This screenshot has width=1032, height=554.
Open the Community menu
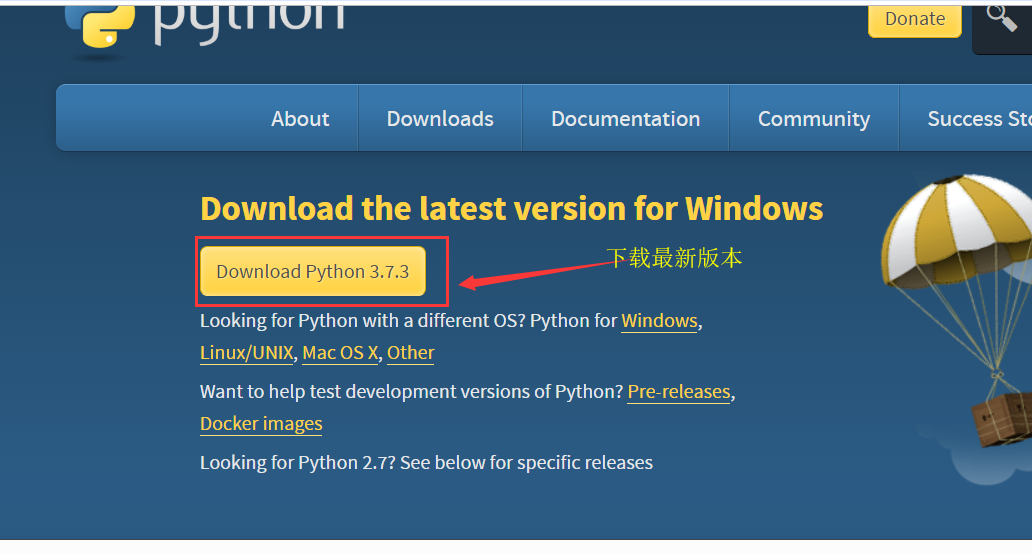814,118
